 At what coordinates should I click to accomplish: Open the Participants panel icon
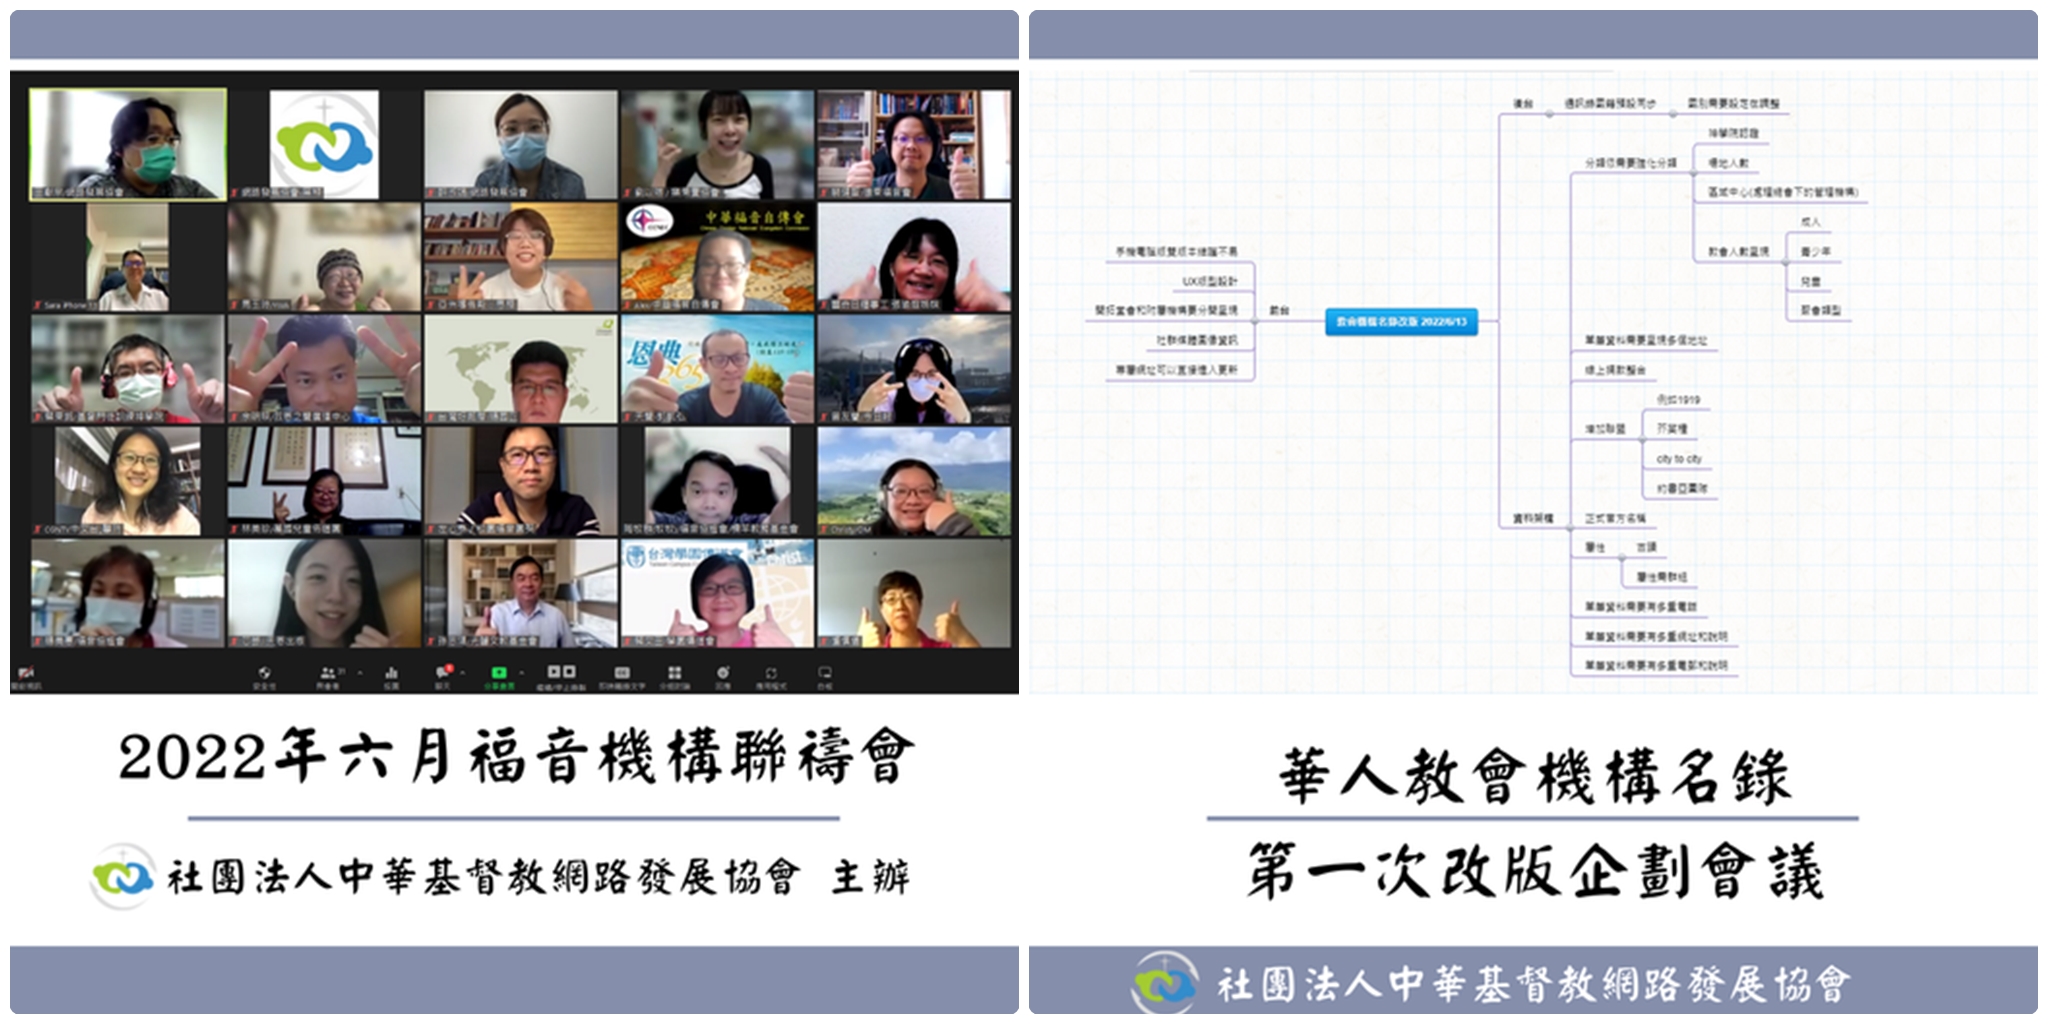[327, 673]
